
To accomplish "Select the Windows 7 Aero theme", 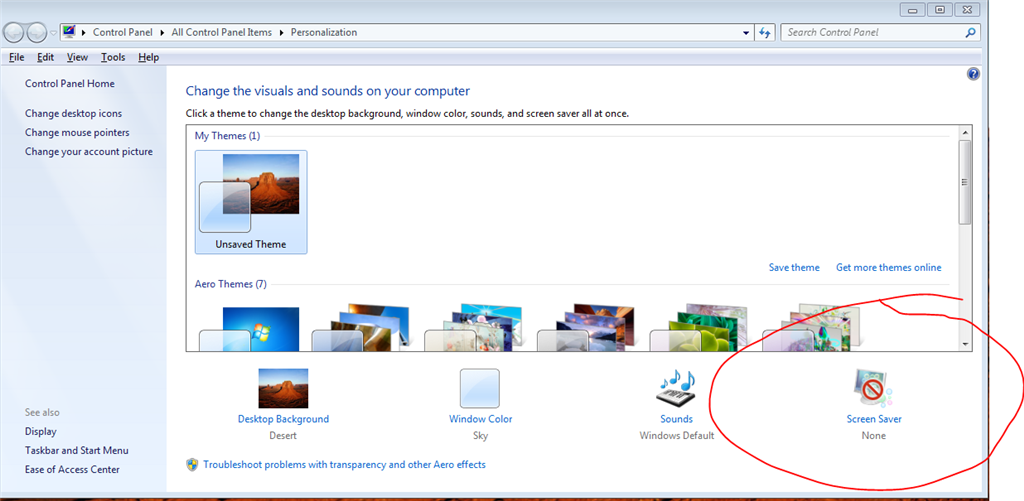I will (x=251, y=329).
